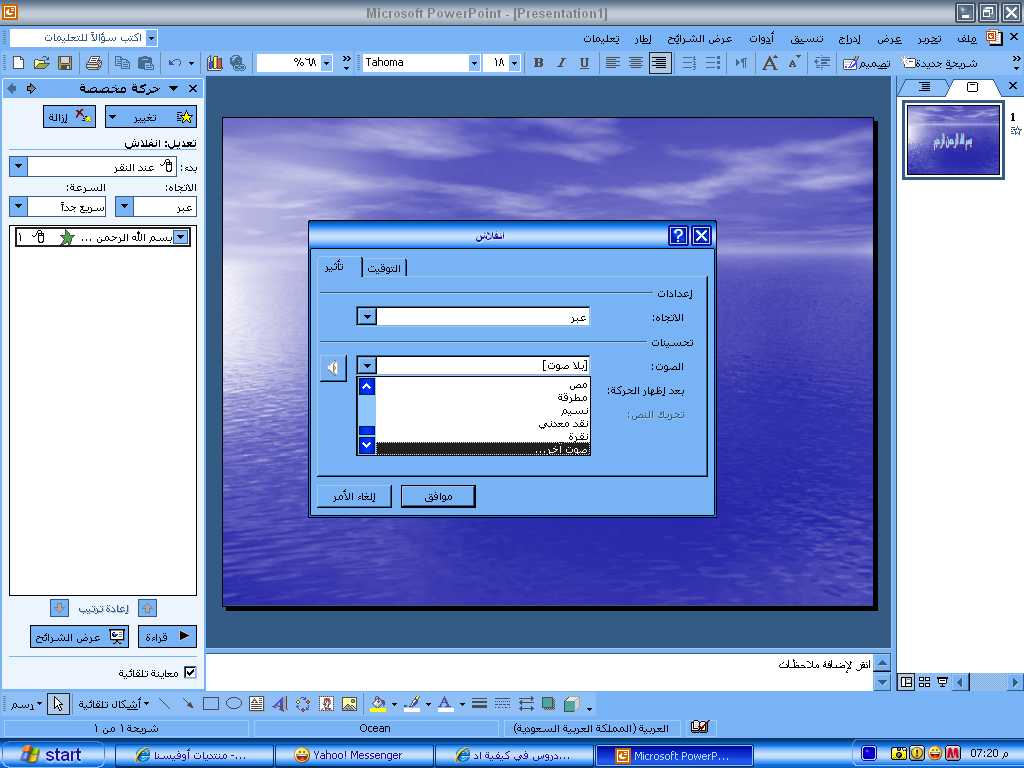Expand the الصوت sound dropdown in the dialog
The height and width of the screenshot is (768, 1024).
[x=366, y=366]
